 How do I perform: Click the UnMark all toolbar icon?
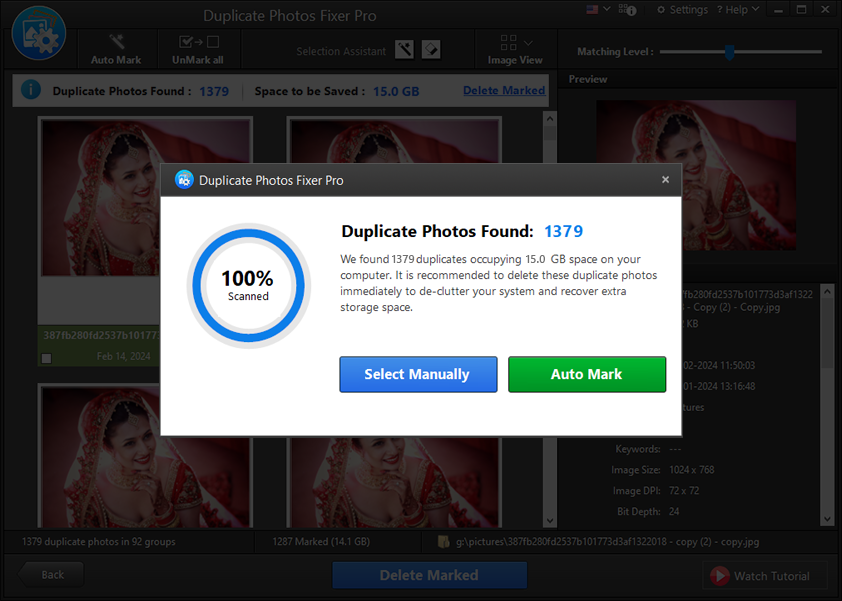point(198,42)
